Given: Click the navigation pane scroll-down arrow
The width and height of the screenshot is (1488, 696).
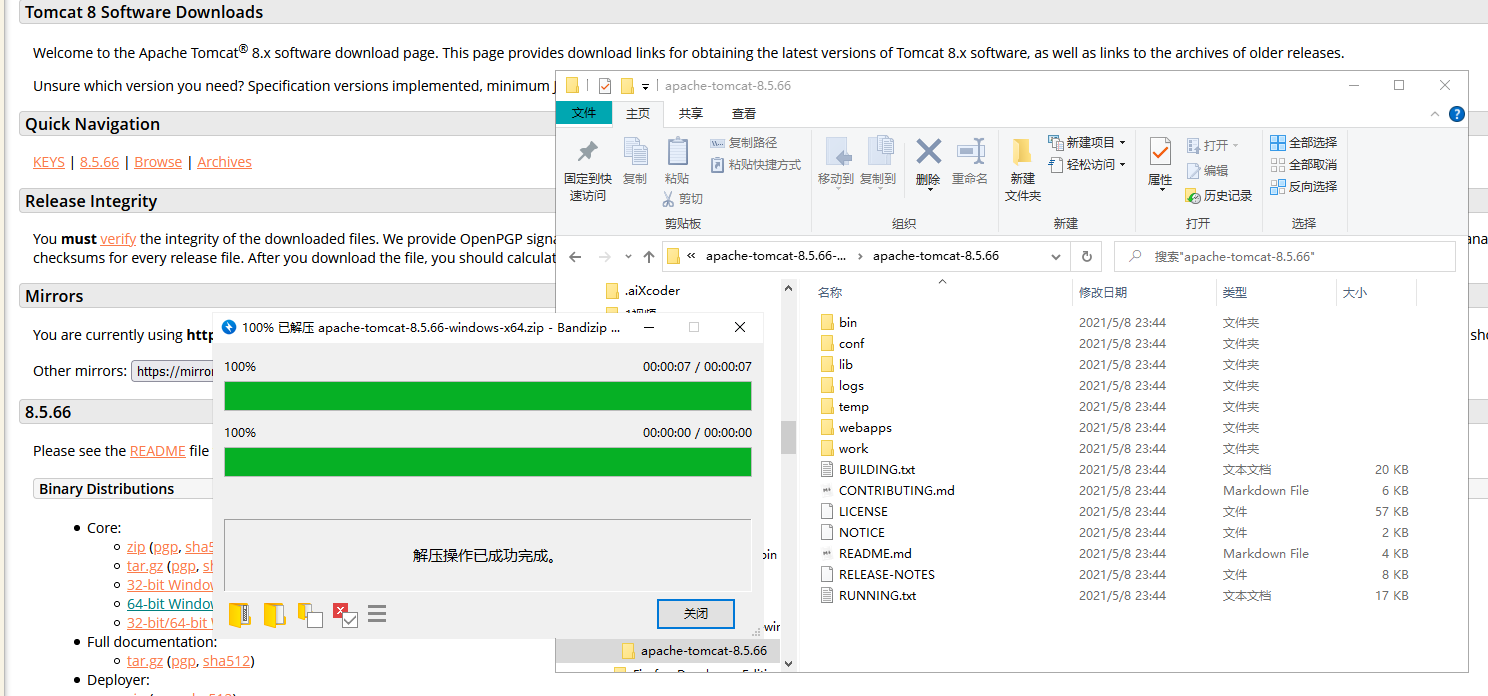Looking at the screenshot, I should (788, 663).
